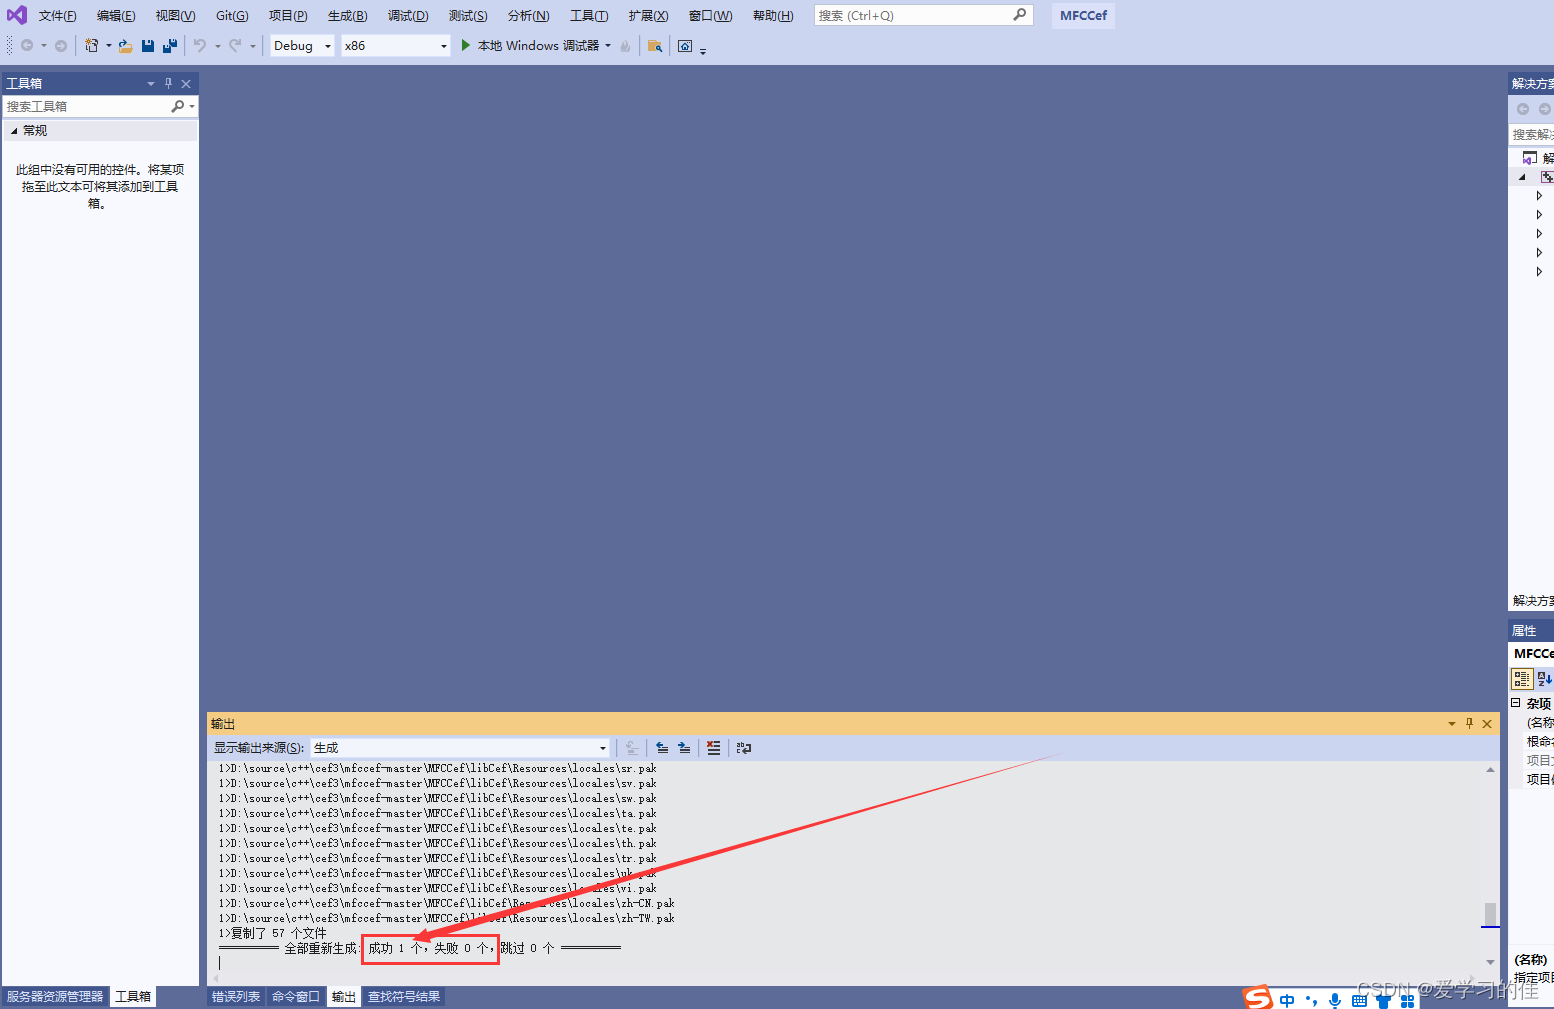This screenshot has width=1554, height=1009.
Task: Click the Sogou skin shirt icon
Action: (1383, 1000)
